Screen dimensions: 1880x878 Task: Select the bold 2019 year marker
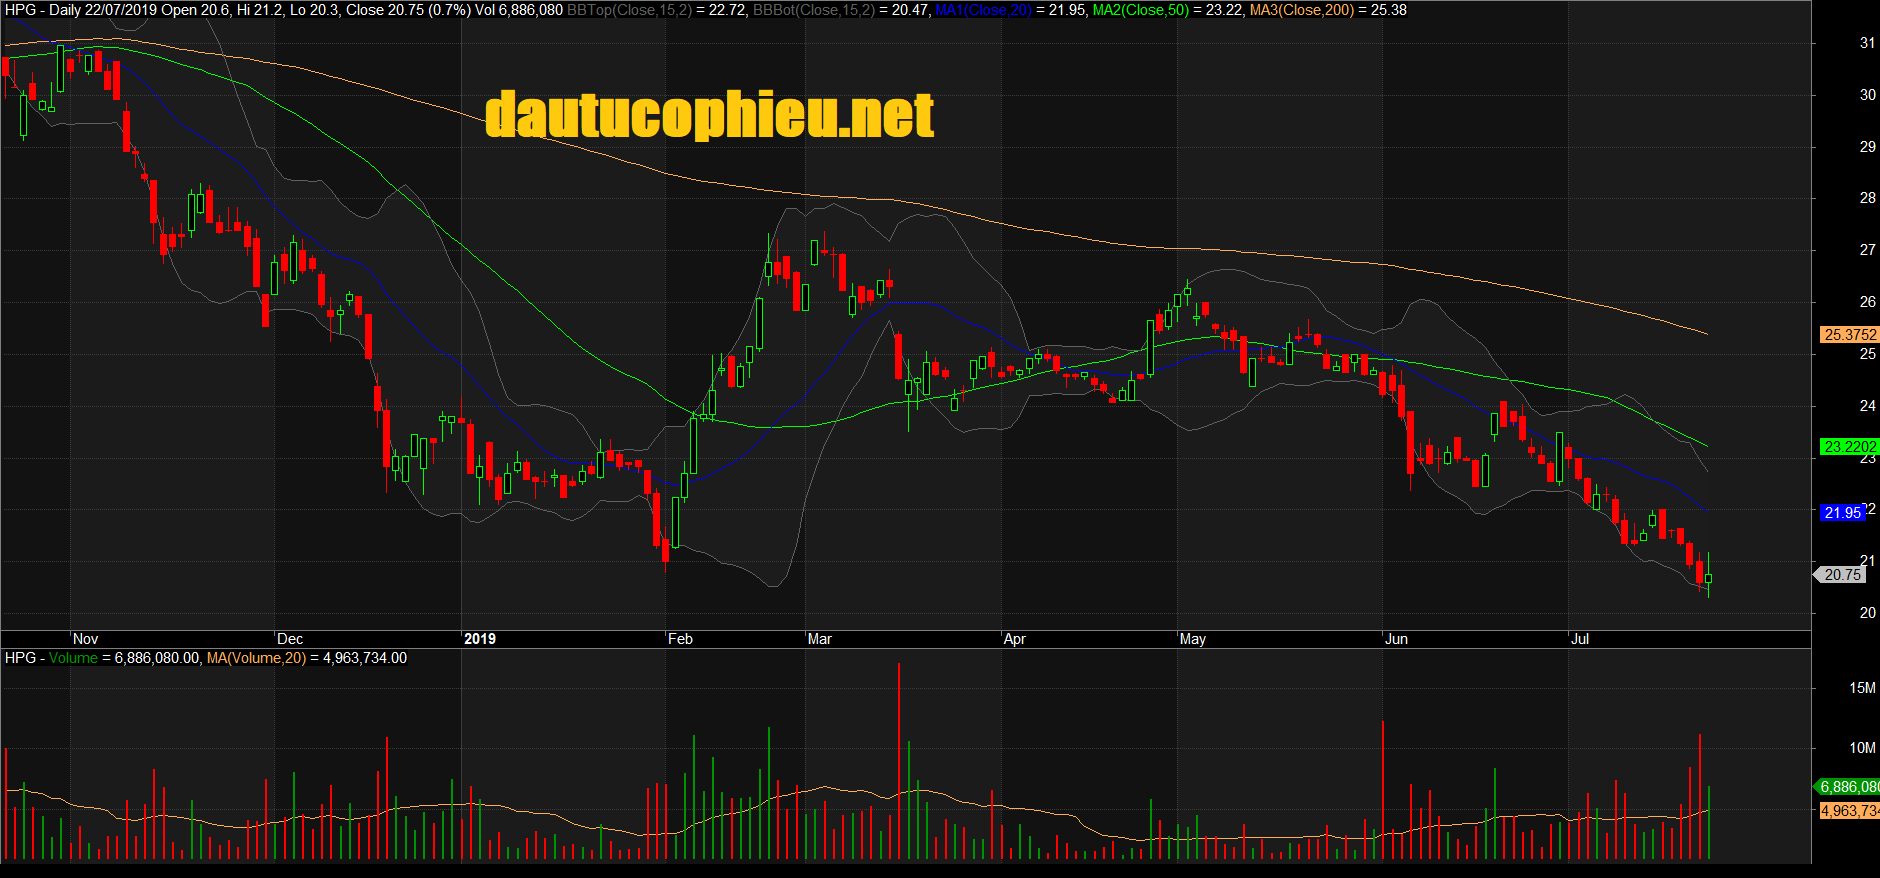(480, 639)
